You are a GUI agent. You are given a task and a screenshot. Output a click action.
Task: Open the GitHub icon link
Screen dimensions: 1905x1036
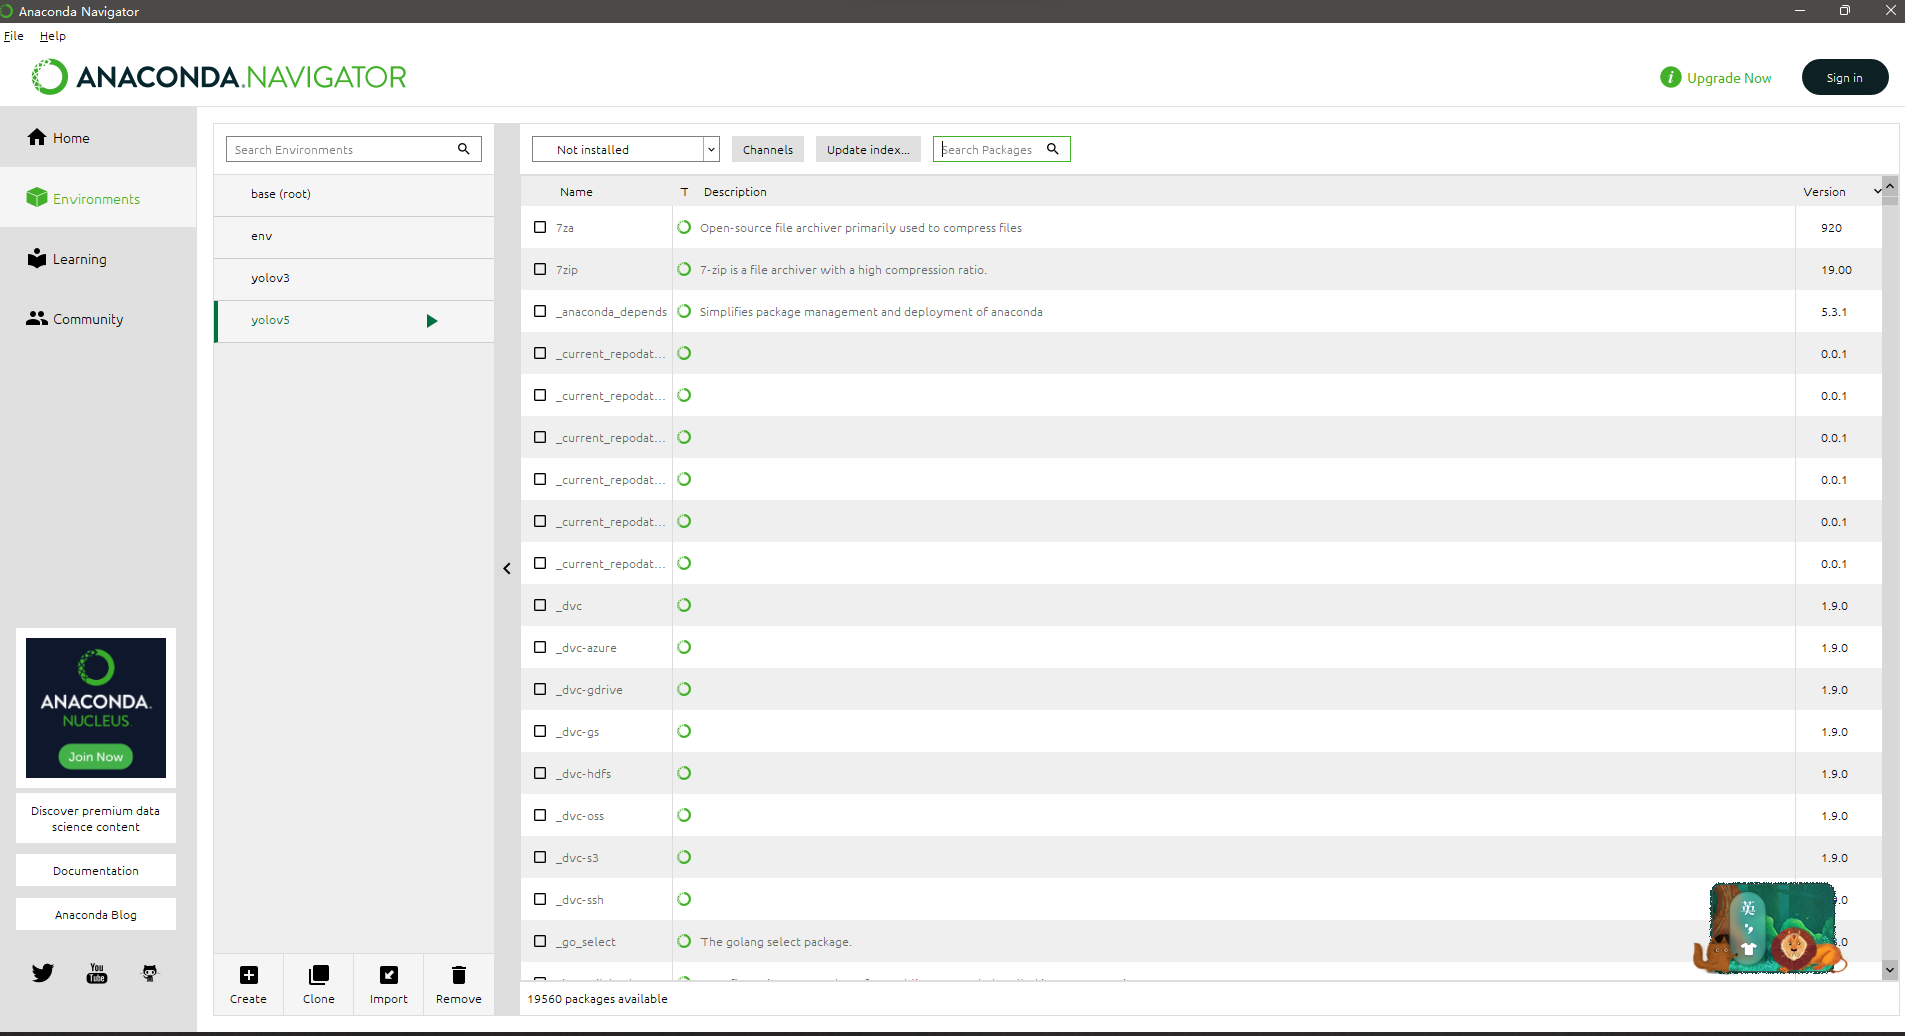pos(150,973)
